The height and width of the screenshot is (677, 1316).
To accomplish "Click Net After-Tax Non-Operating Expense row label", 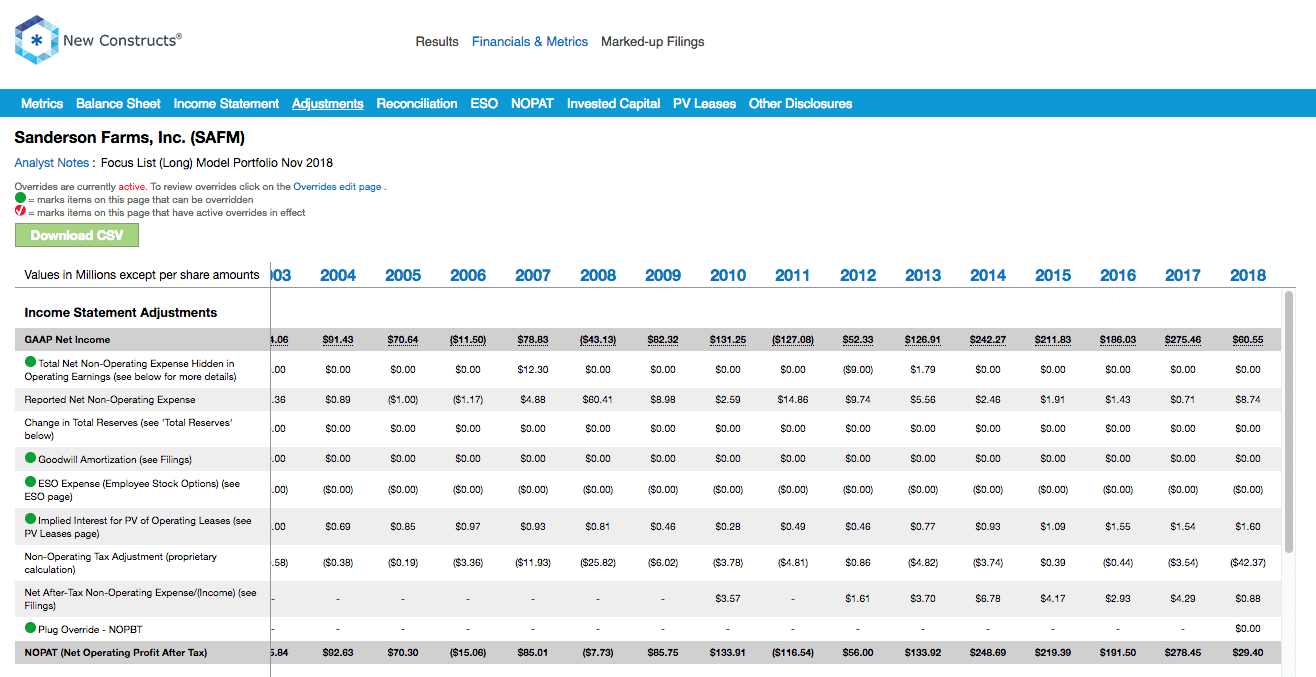I will [x=140, y=599].
